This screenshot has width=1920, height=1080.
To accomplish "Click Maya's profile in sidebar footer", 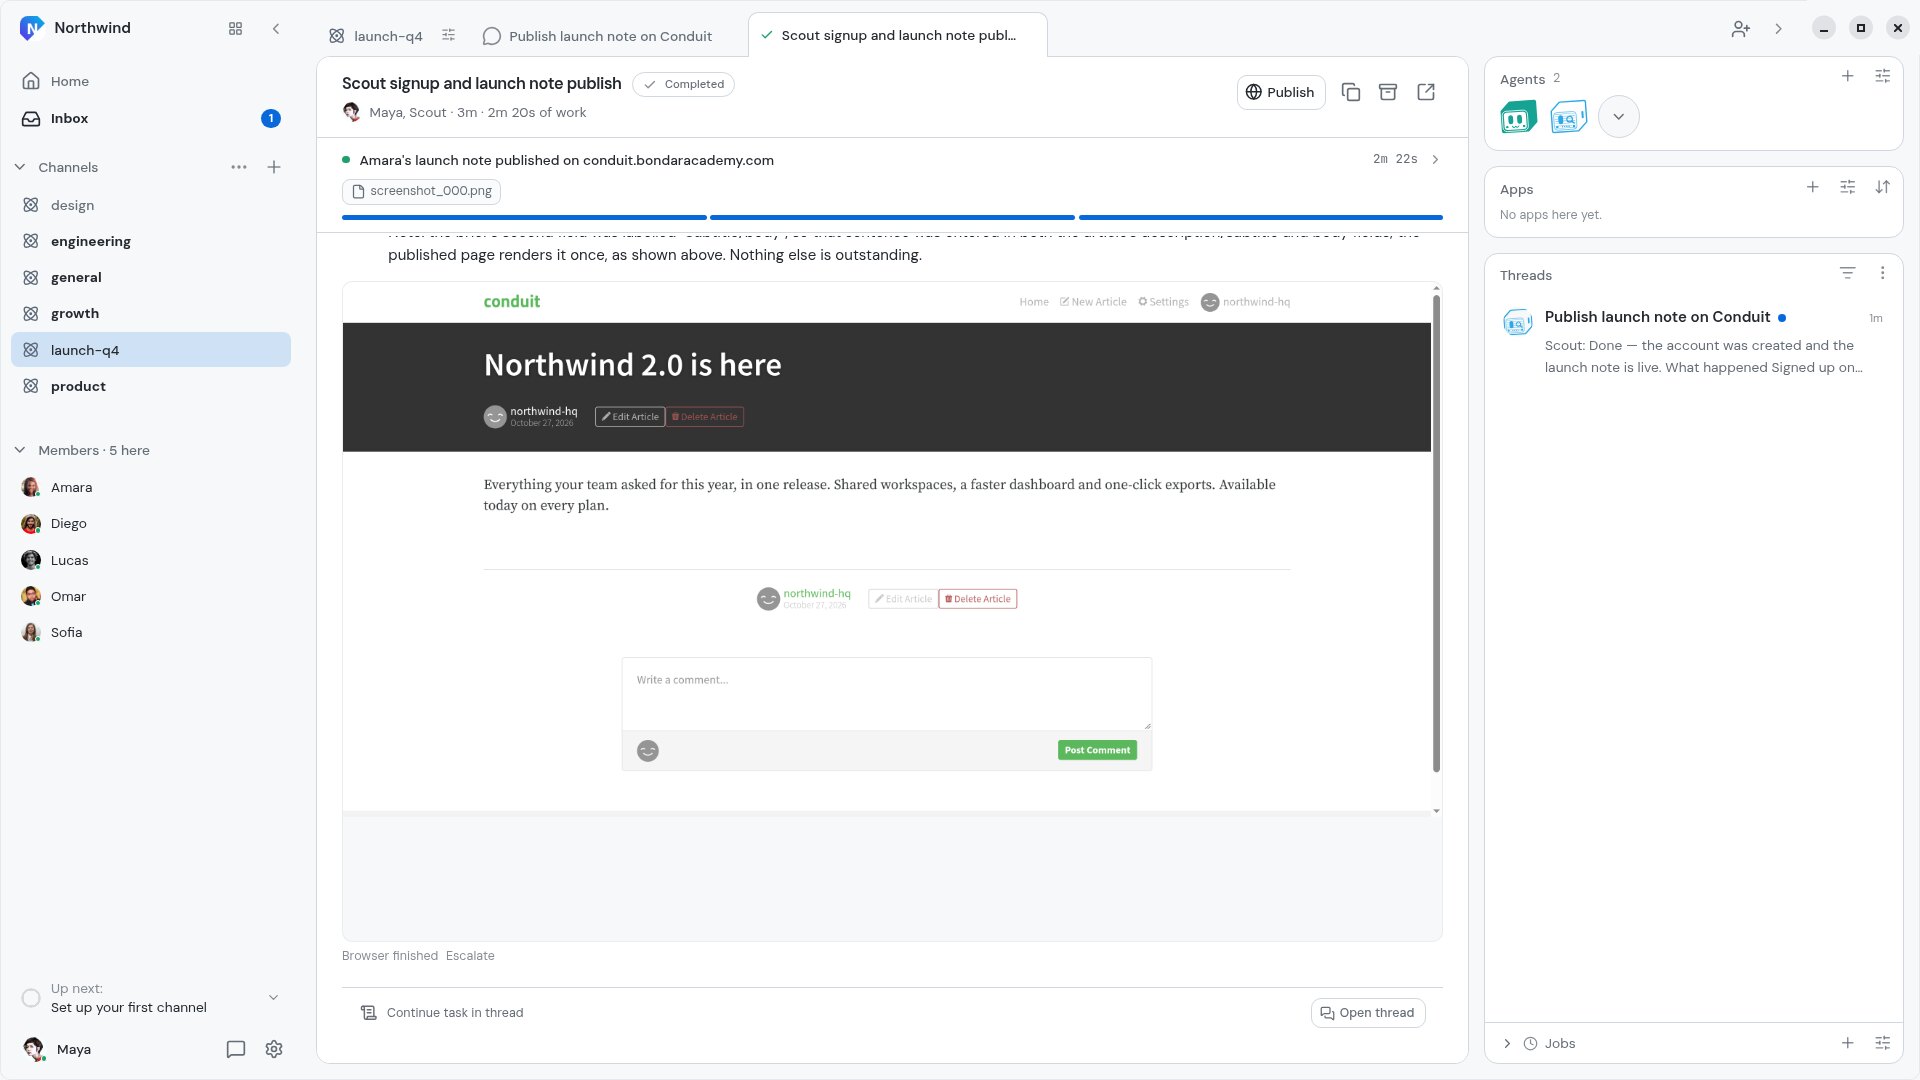I will click(x=57, y=1049).
